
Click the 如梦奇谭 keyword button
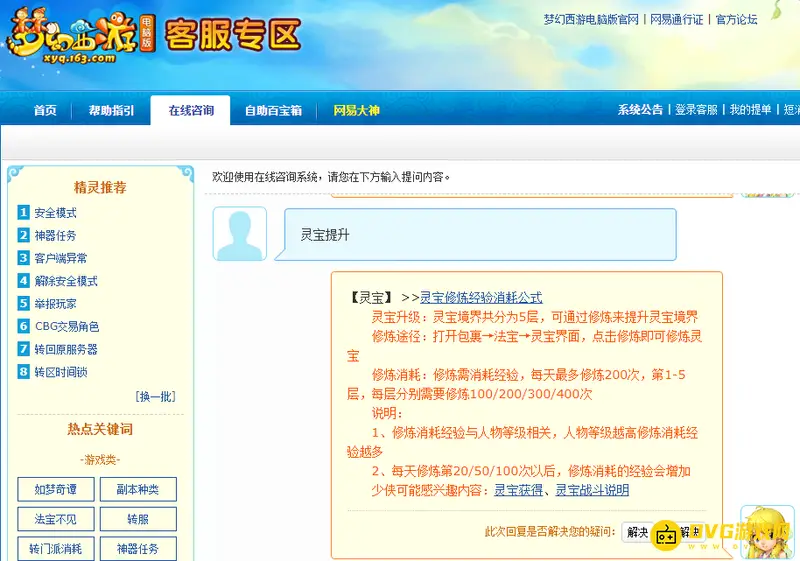[x=56, y=490]
